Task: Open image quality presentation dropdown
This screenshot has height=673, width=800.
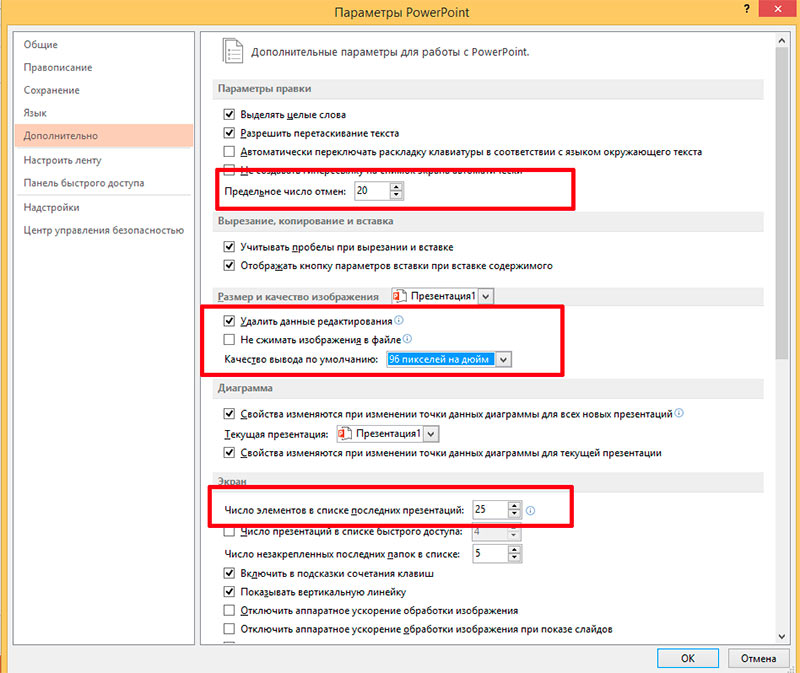Action: 486,296
